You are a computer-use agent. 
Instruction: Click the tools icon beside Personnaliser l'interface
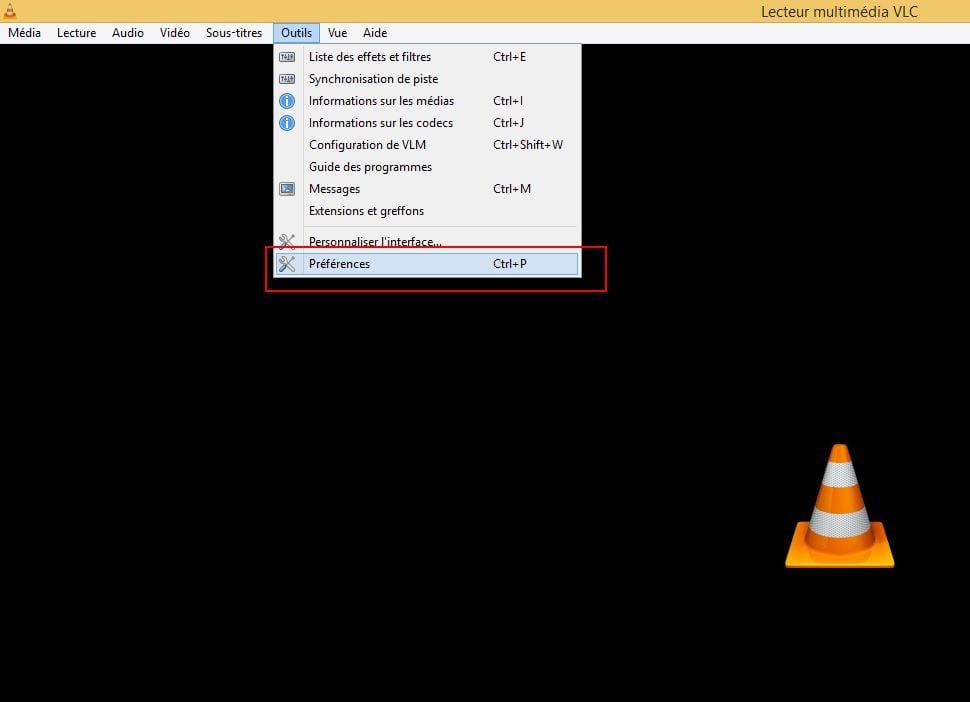[x=287, y=241]
